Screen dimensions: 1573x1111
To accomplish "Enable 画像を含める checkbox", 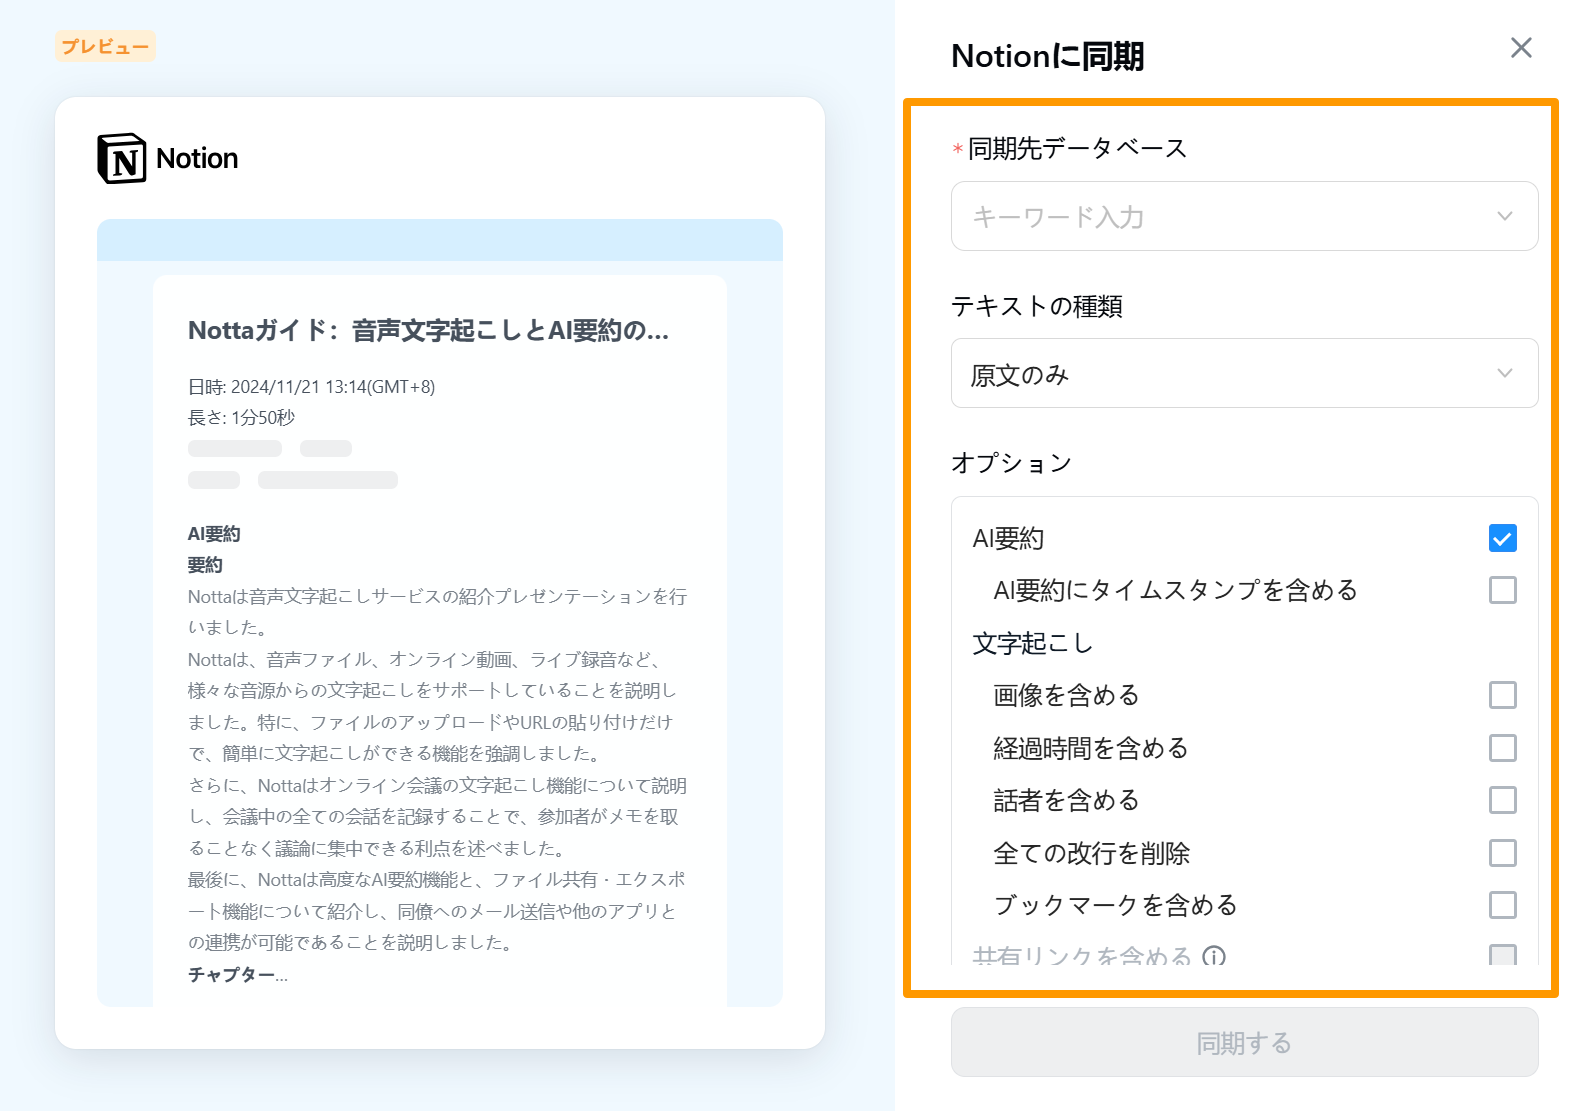I will (x=1502, y=695).
